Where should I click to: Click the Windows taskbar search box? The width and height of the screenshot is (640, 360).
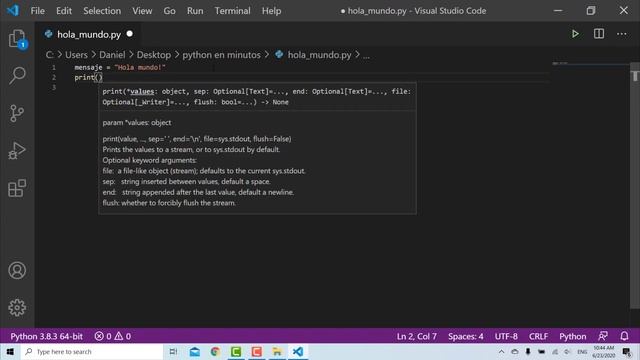tap(91, 351)
